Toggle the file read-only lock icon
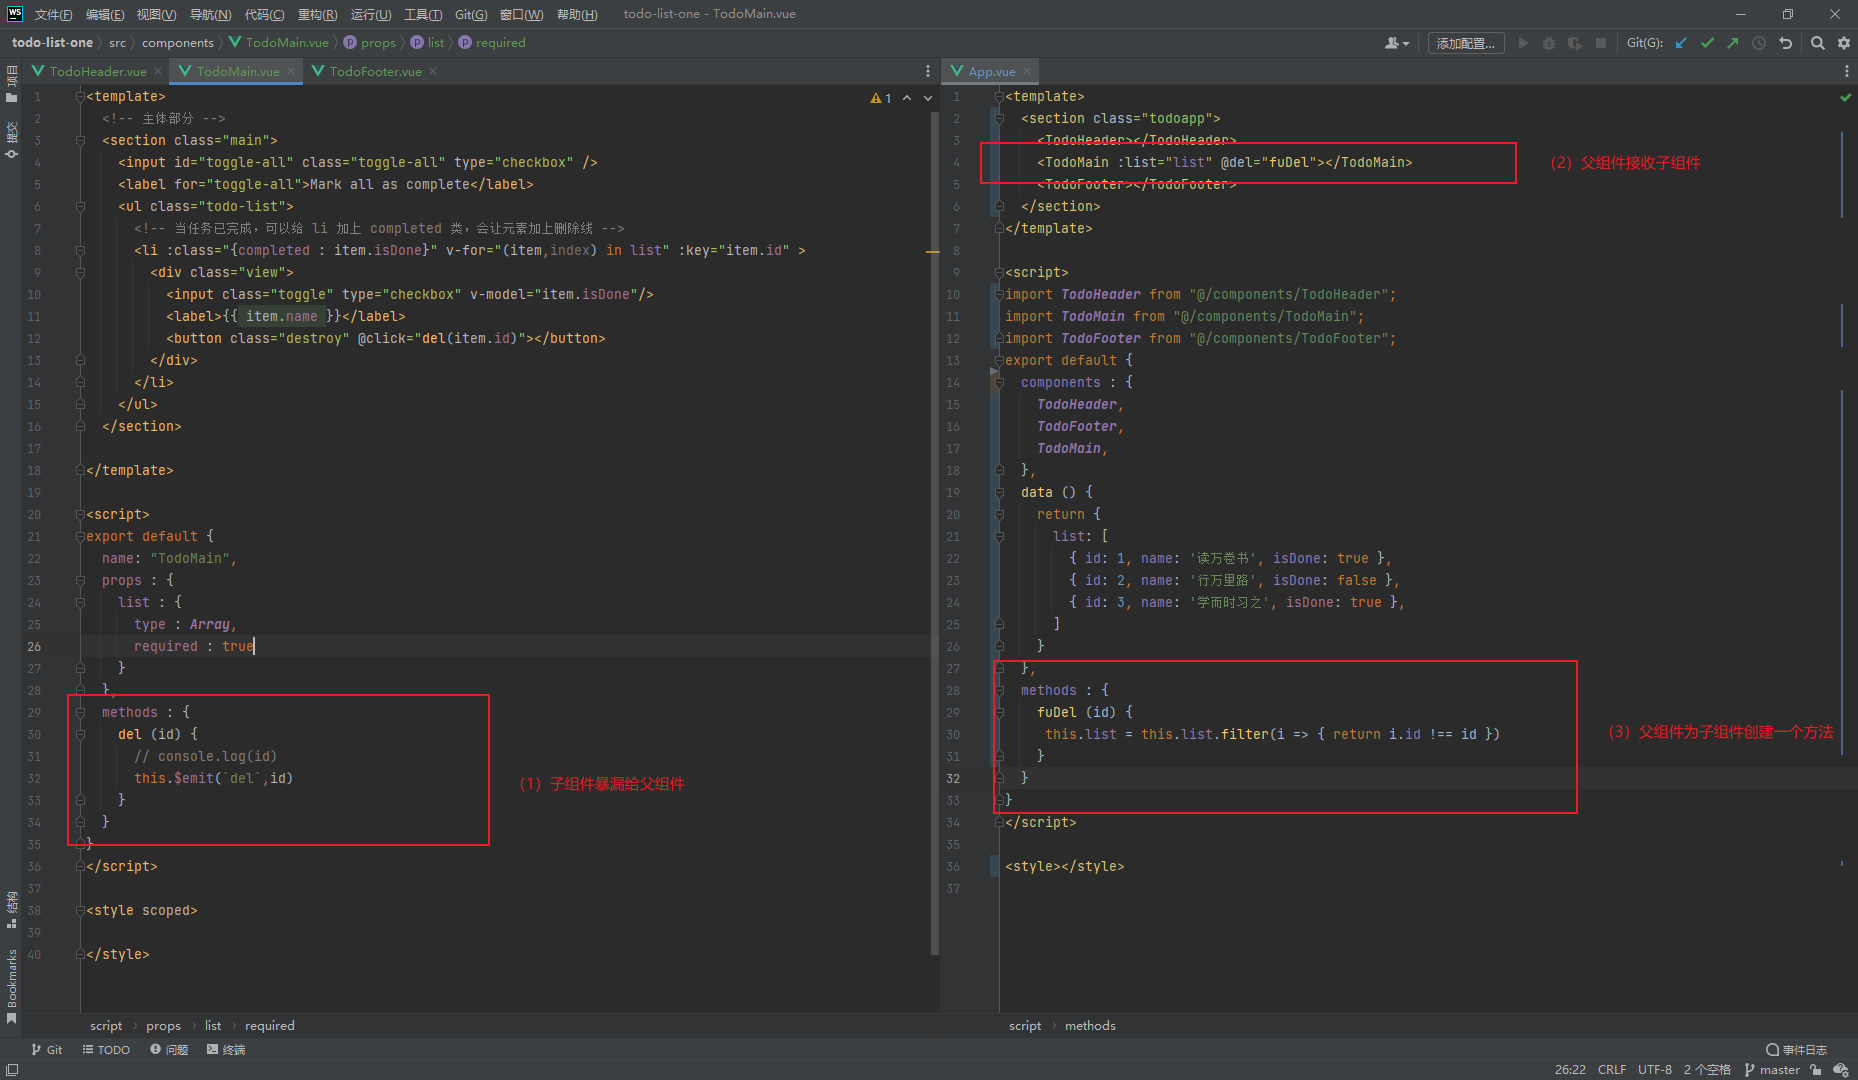Screen dimensions: 1858x1080 tap(1816, 1069)
